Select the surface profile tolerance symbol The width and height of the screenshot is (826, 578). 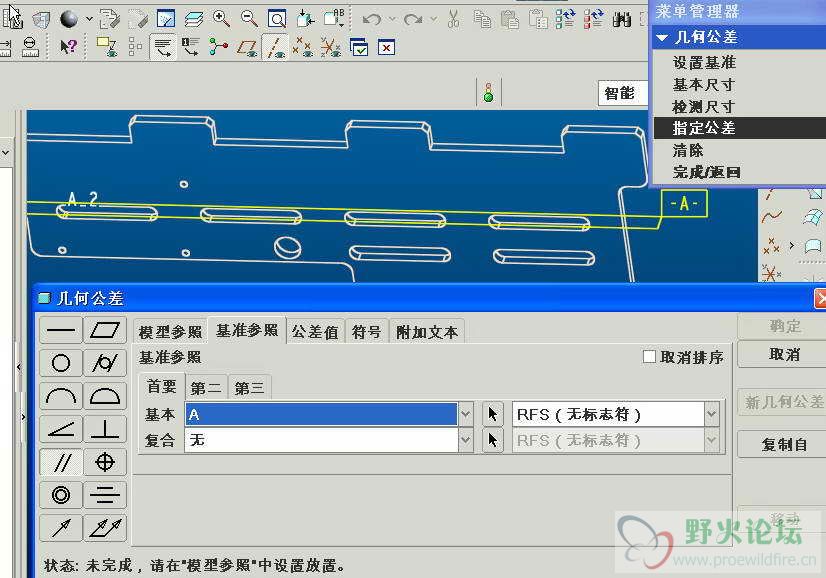[x=105, y=396]
